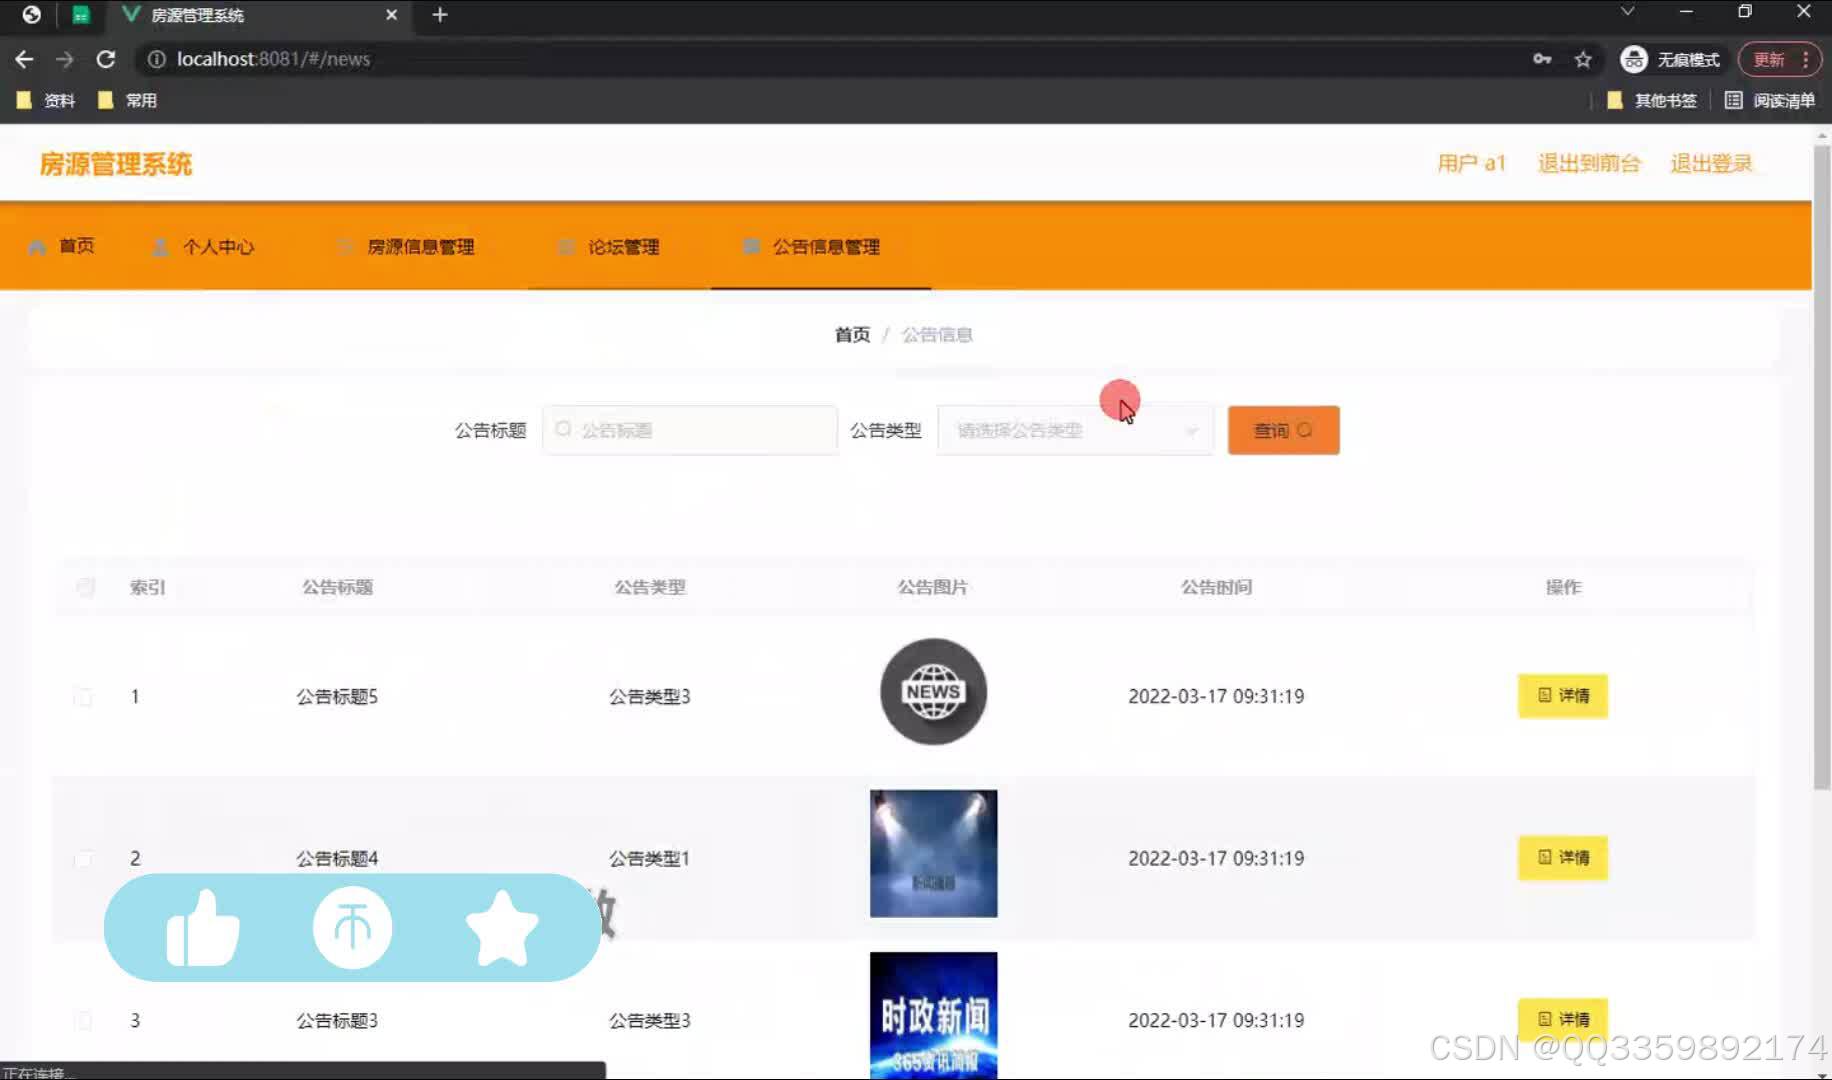Click the incognito mode icon in toolbar
1832x1080 pixels.
(1634, 59)
